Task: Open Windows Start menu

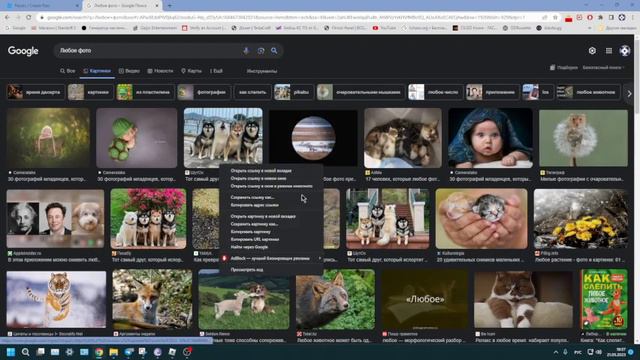Action: (11, 352)
